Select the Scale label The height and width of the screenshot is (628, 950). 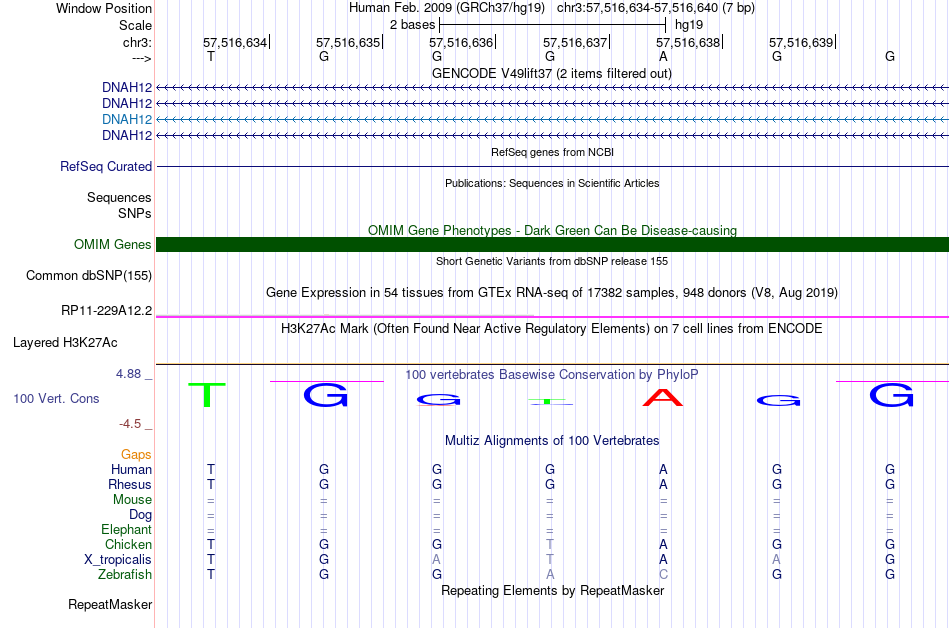pos(135,25)
